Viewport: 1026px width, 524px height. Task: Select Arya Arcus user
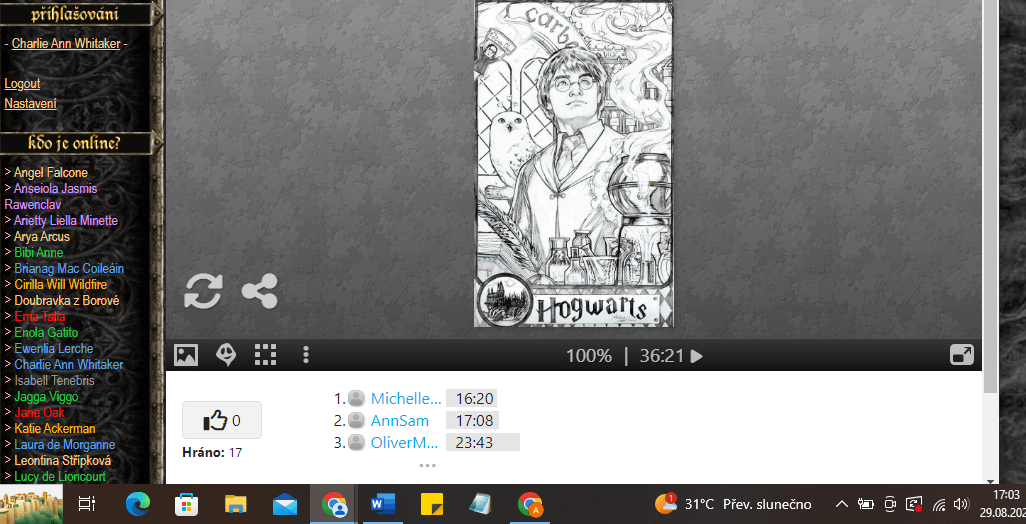pos(41,236)
